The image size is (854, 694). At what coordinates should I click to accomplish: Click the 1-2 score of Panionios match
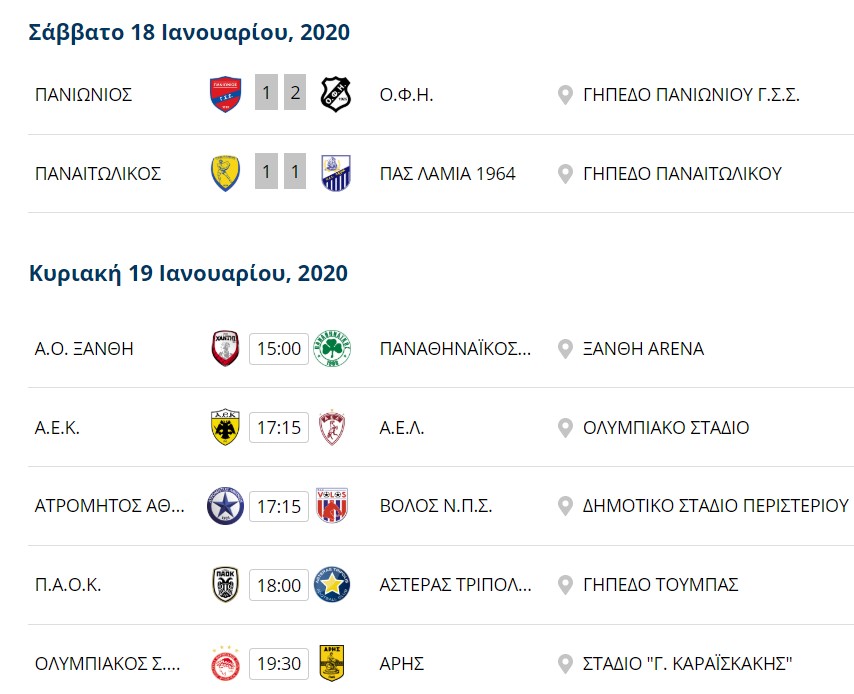click(280, 93)
